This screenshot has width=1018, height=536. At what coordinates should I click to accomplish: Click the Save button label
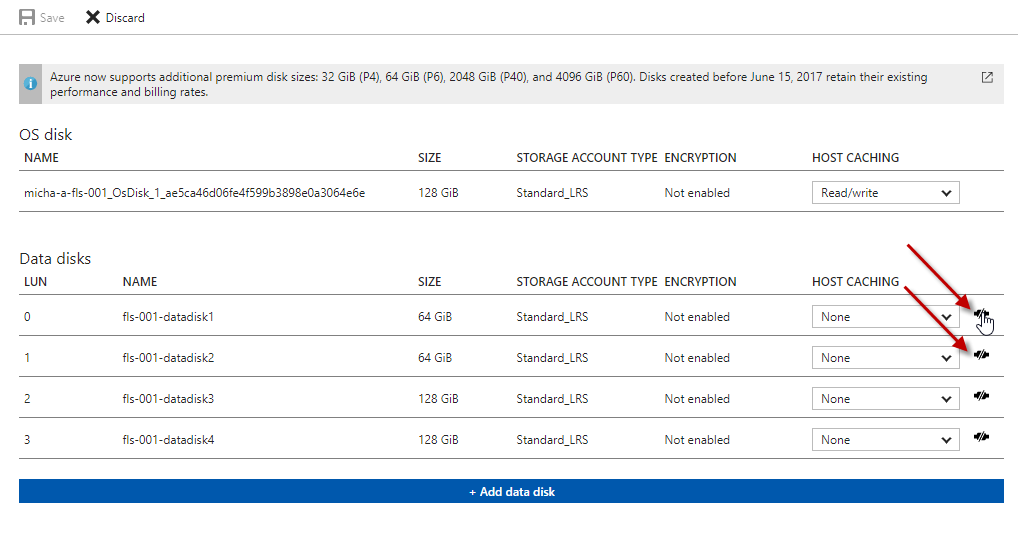tap(52, 18)
